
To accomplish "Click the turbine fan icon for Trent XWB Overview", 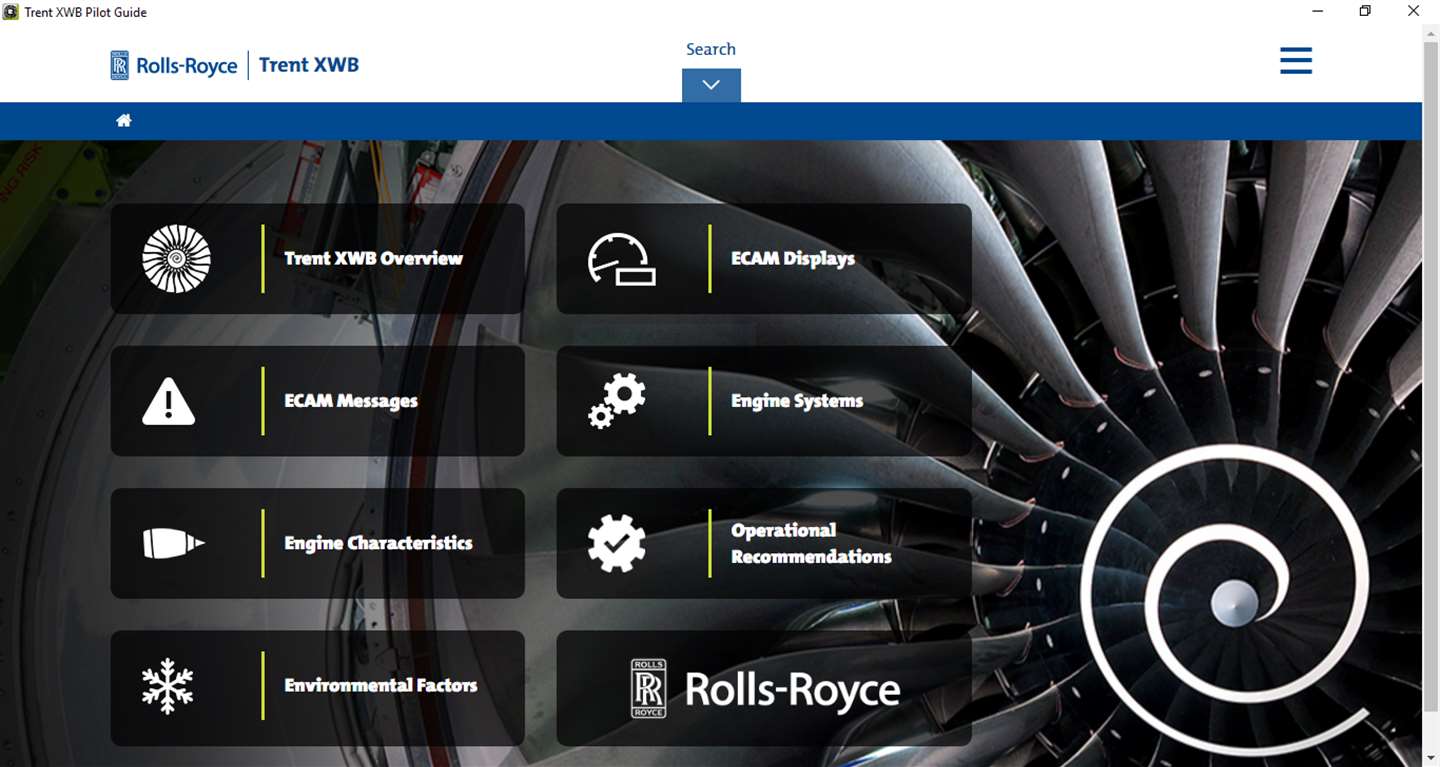I will coord(177,259).
